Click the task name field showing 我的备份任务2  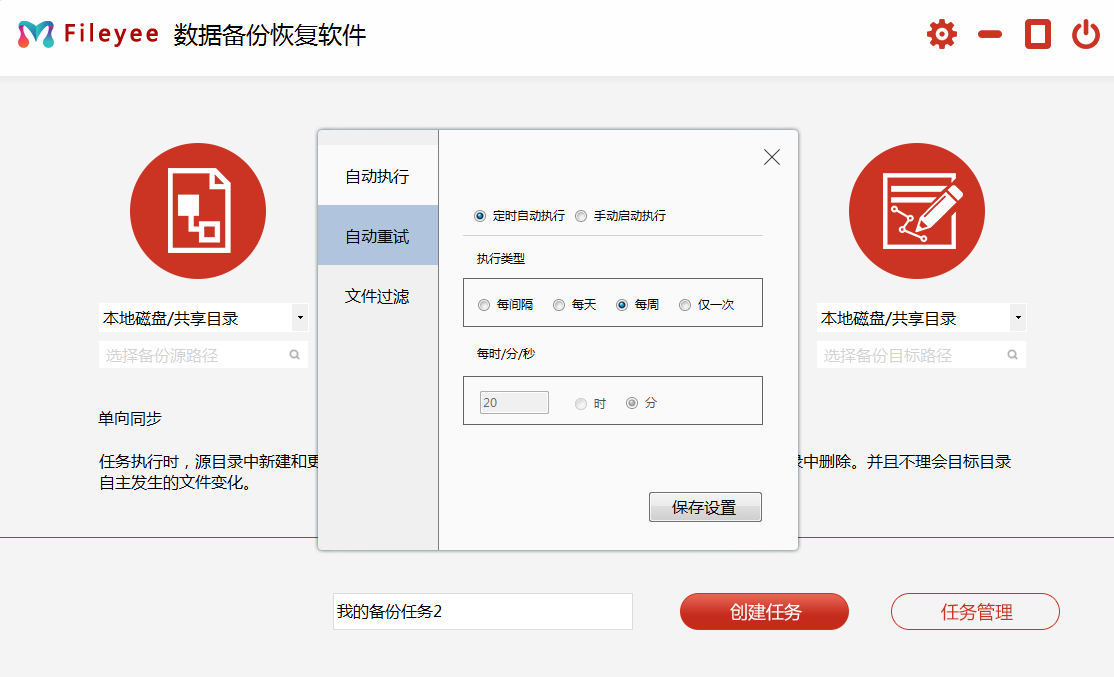[x=483, y=611]
